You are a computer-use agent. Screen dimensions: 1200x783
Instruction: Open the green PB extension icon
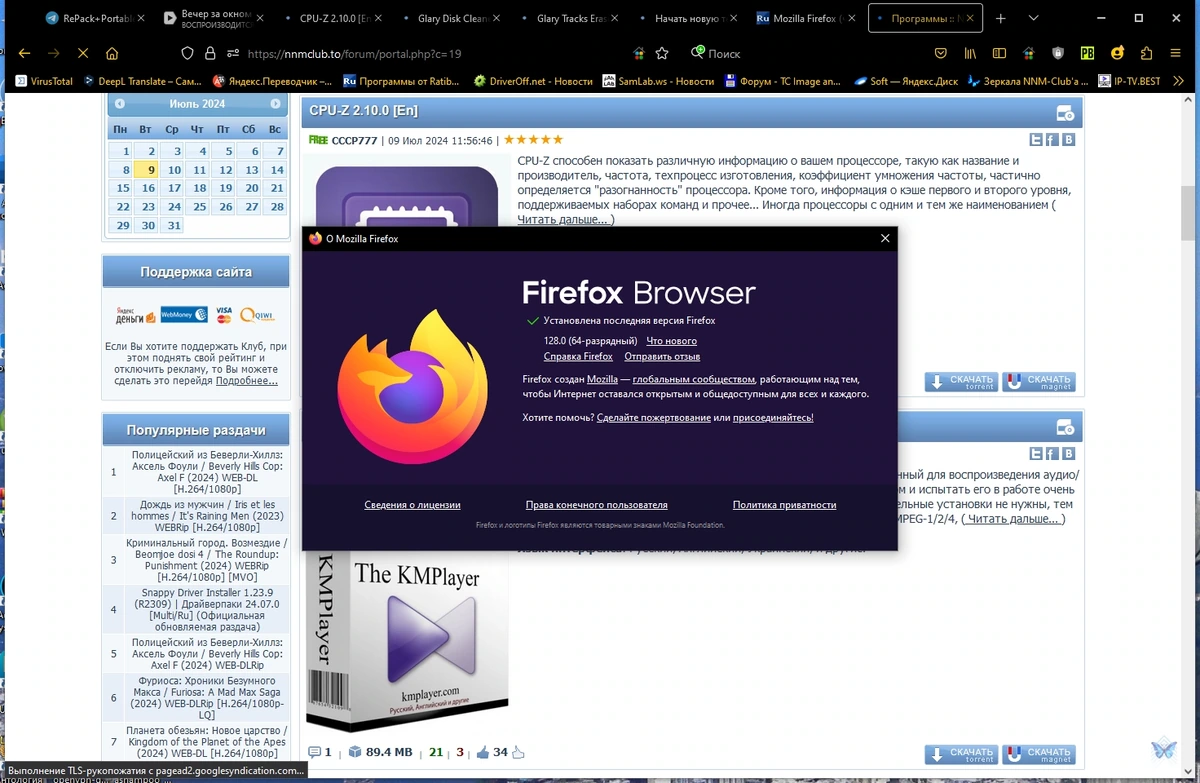tap(1087, 53)
